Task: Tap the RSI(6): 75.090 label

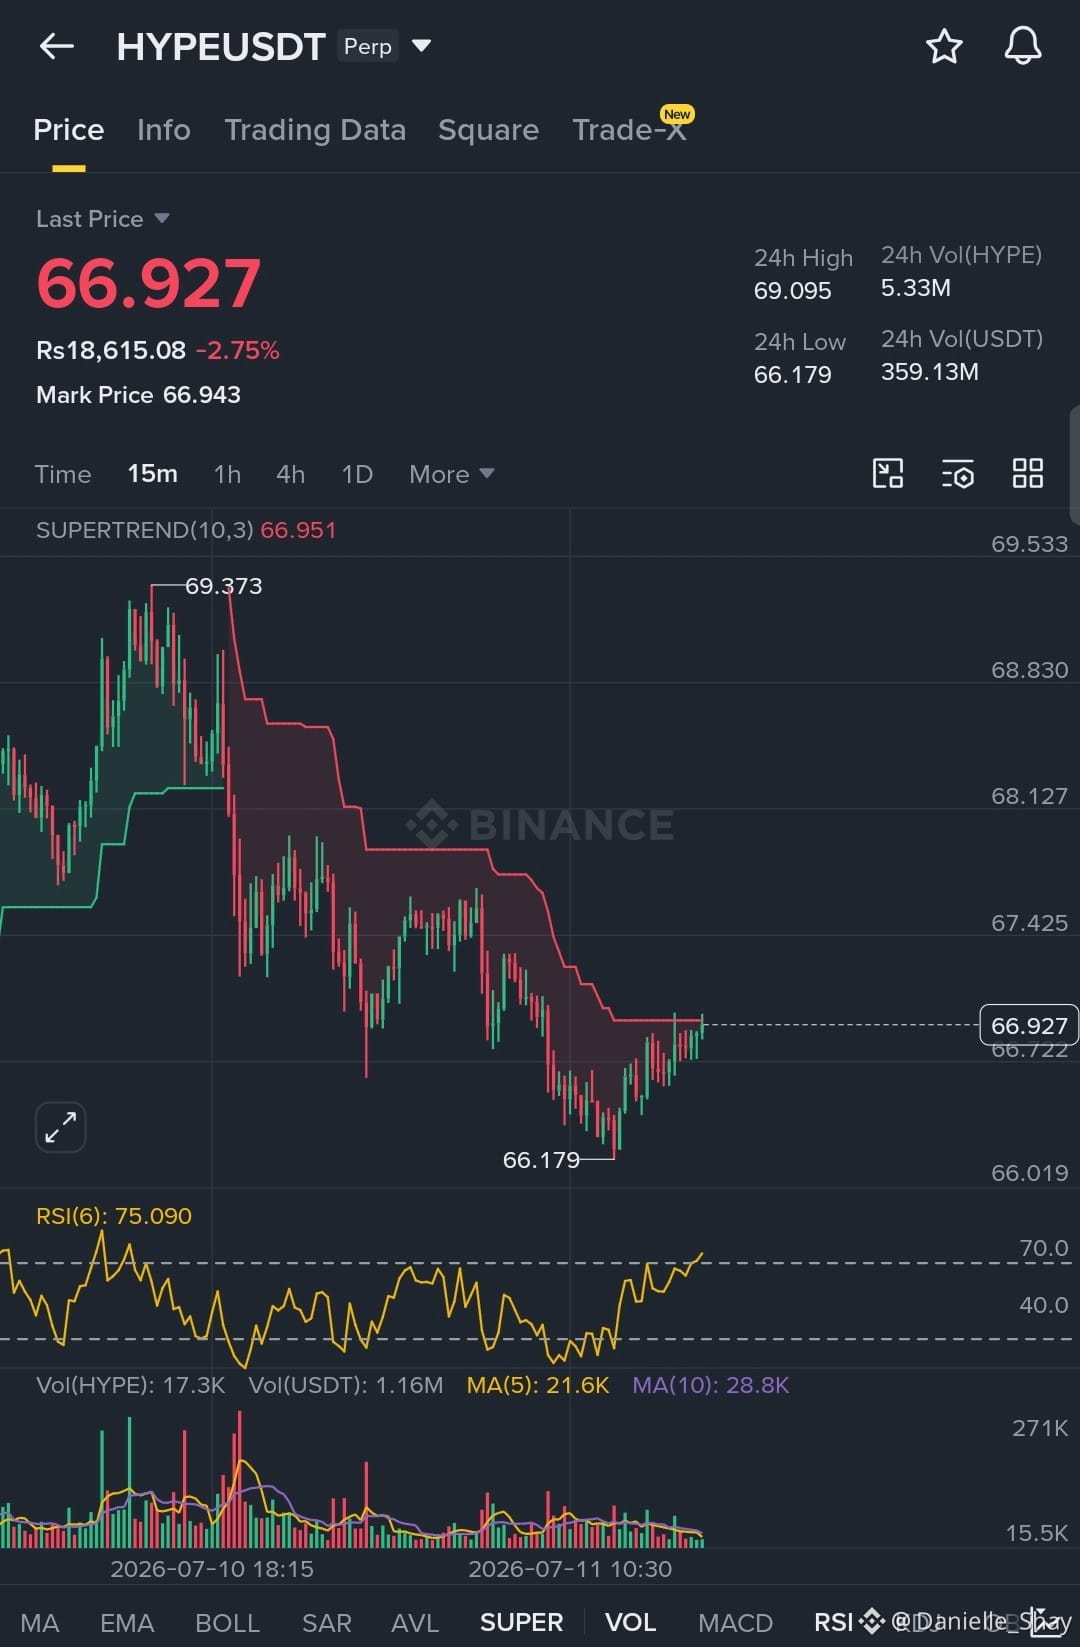Action: click(x=114, y=1216)
